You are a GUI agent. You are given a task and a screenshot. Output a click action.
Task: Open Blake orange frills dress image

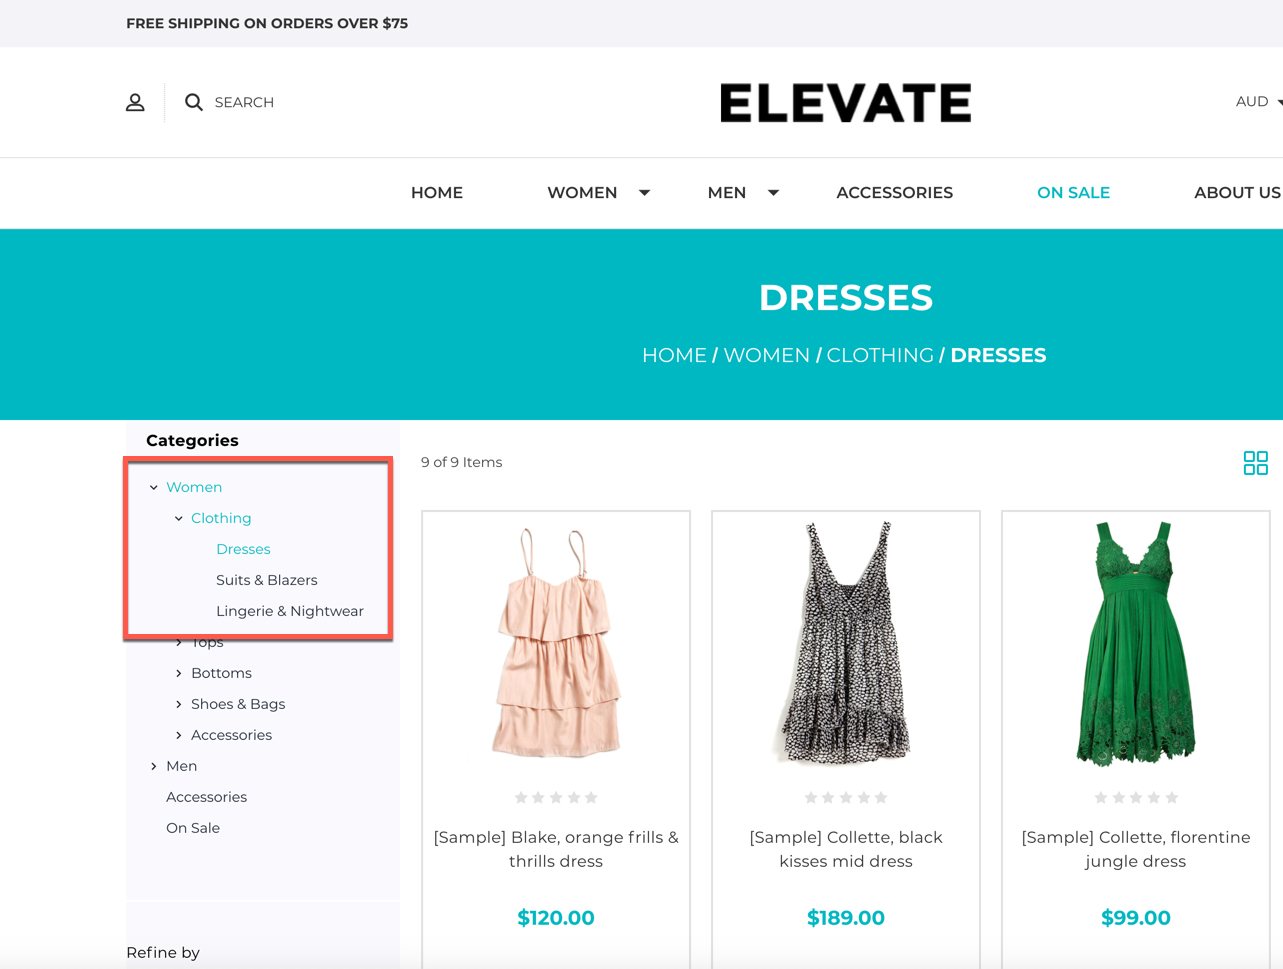(556, 643)
